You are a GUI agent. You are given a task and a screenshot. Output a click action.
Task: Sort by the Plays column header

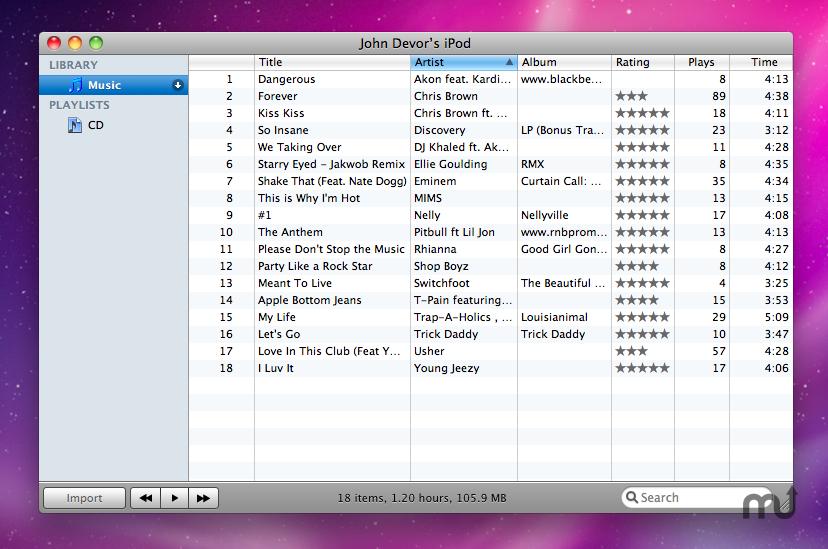tap(701, 62)
